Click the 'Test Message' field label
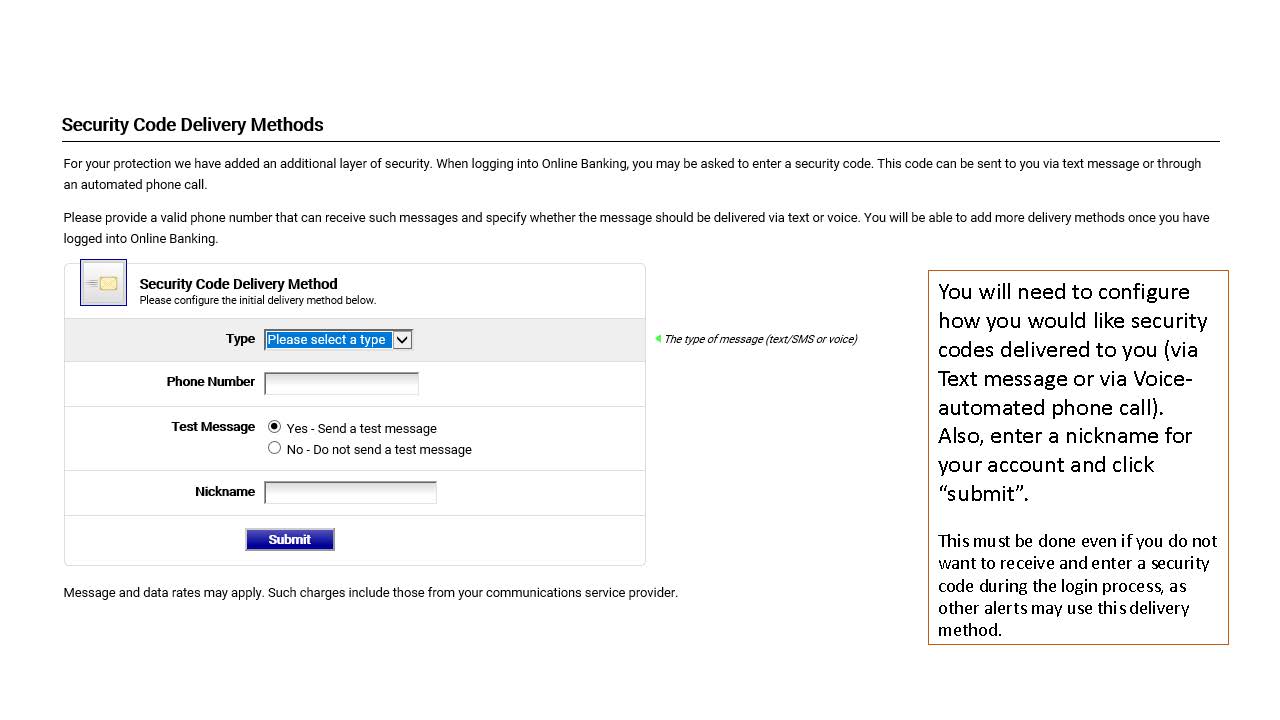 (x=213, y=427)
